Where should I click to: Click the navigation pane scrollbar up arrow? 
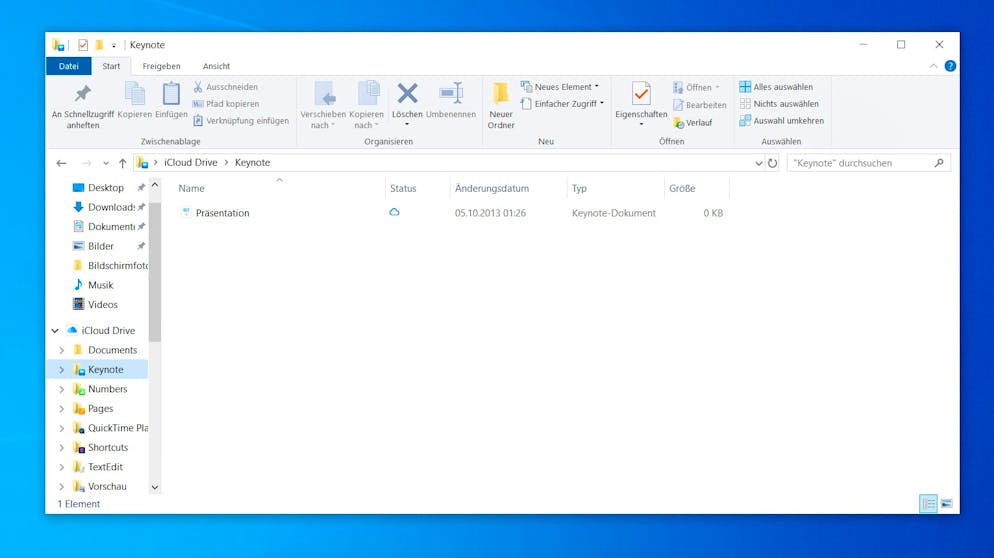tap(155, 185)
